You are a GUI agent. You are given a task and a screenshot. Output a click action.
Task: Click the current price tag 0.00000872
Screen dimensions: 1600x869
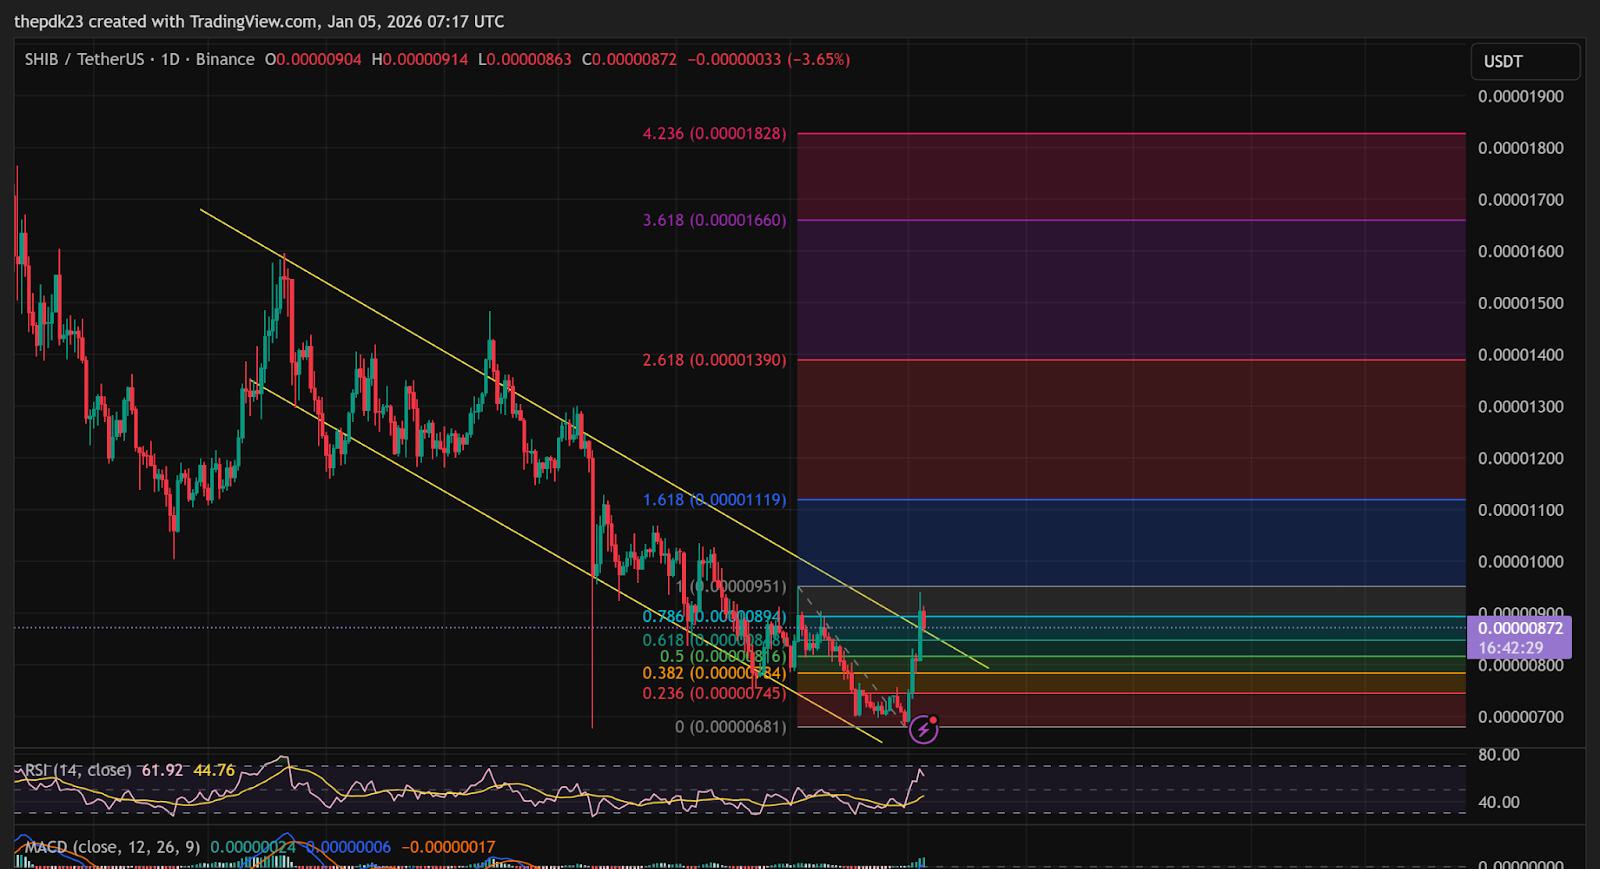[1520, 628]
